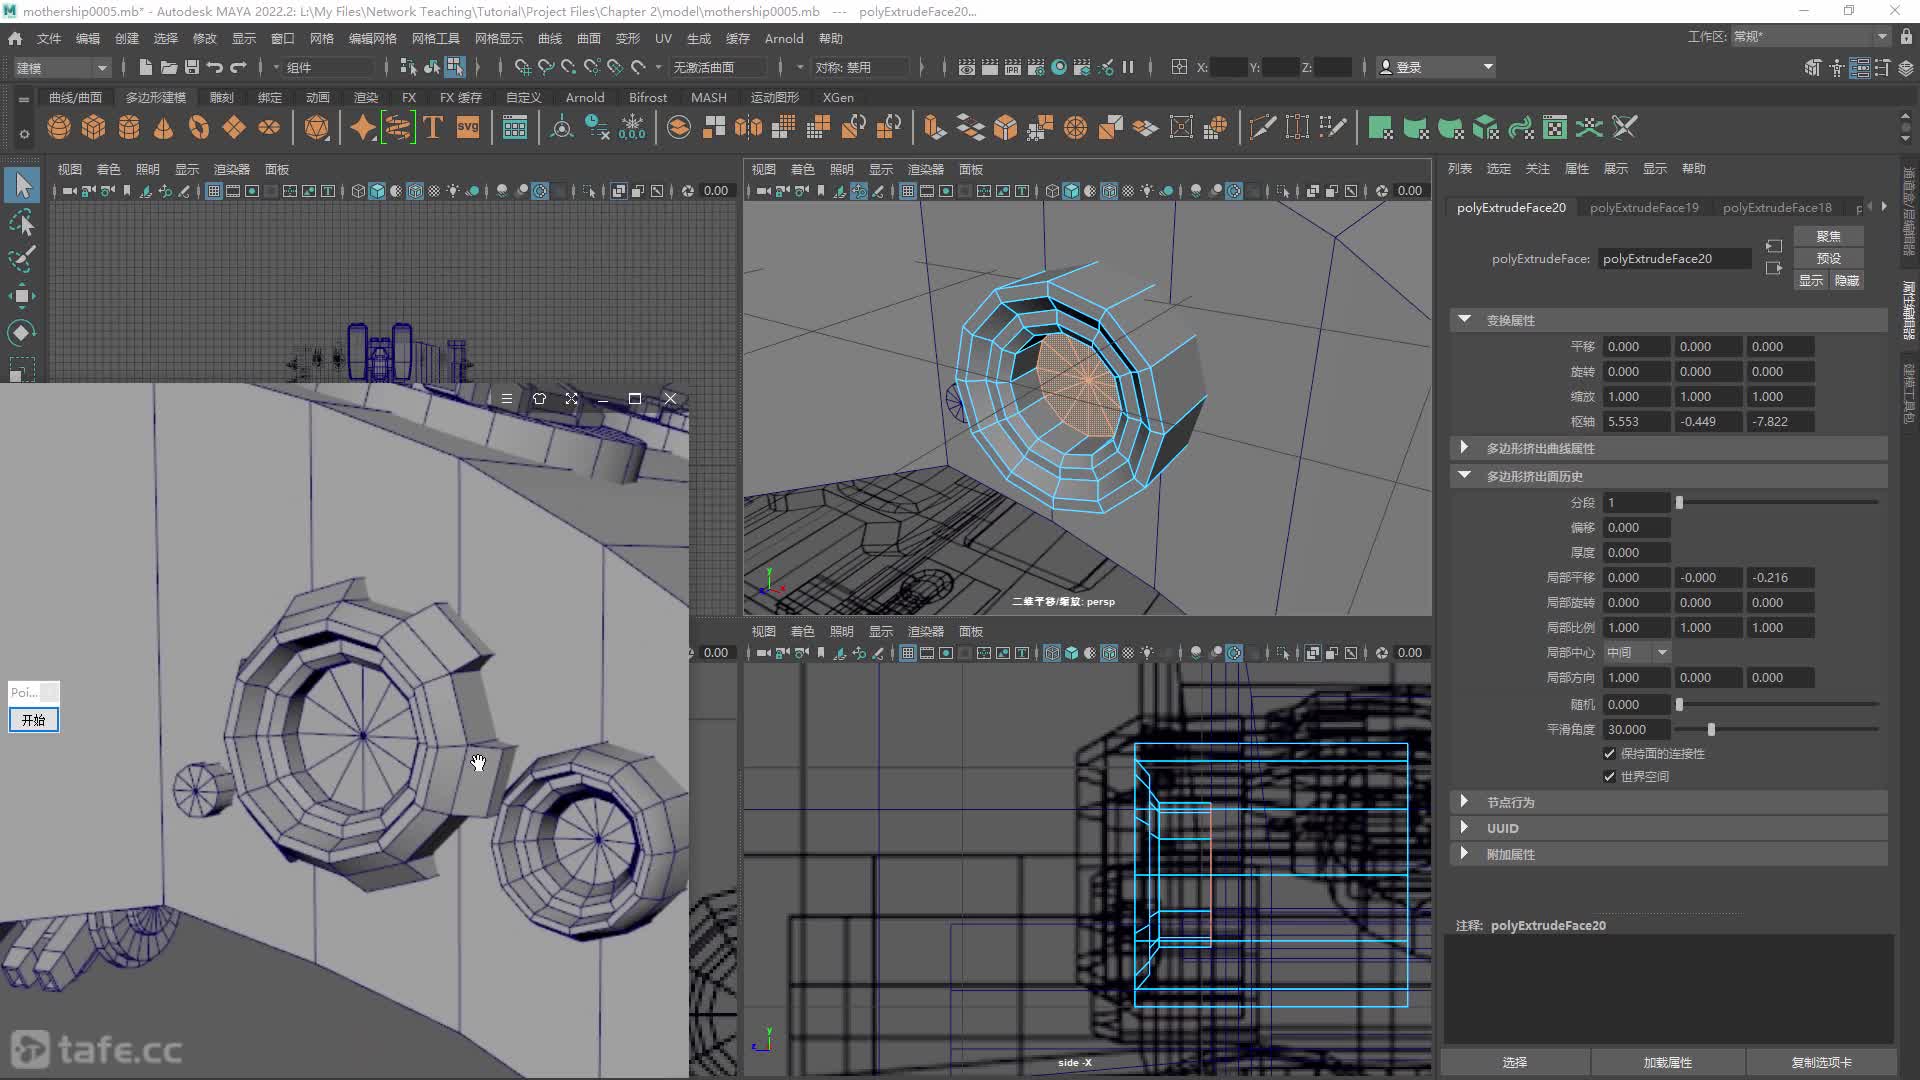The width and height of the screenshot is (1920, 1080).
Task: Open the 登录 account dropdown
Action: pos(1436,67)
